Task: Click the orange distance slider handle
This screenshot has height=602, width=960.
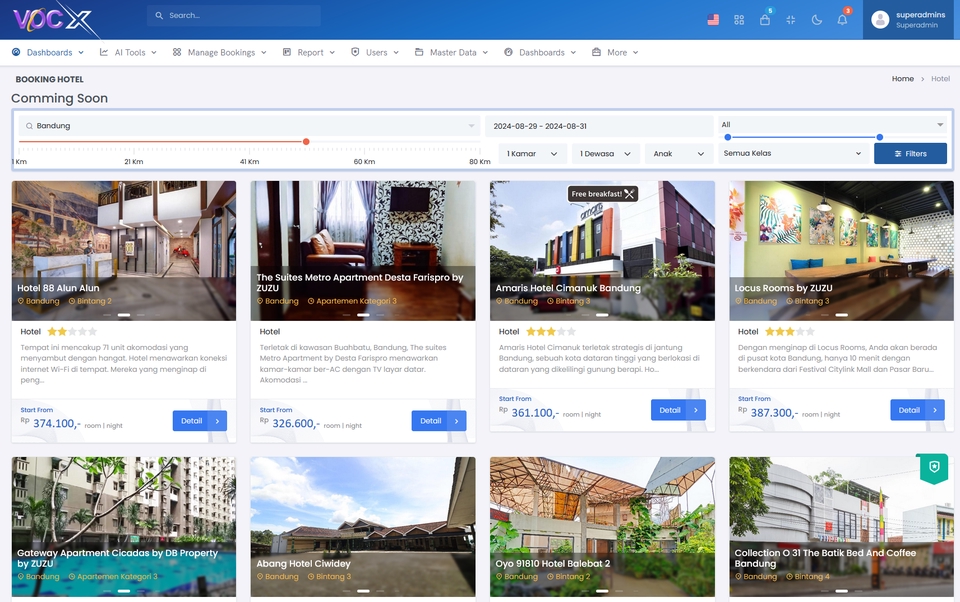Action: [306, 141]
